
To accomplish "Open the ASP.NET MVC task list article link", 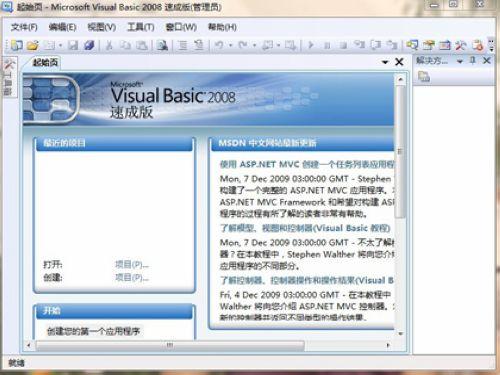I will (x=307, y=164).
